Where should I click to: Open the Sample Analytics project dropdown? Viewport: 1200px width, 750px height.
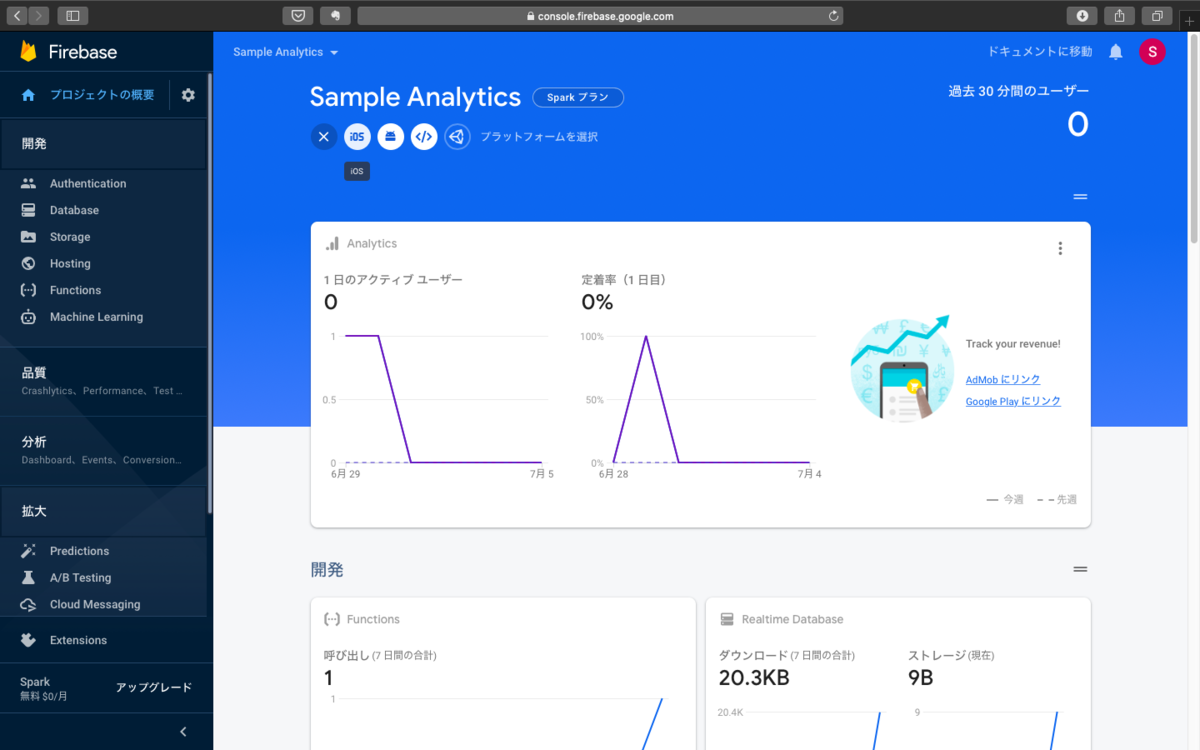286,52
